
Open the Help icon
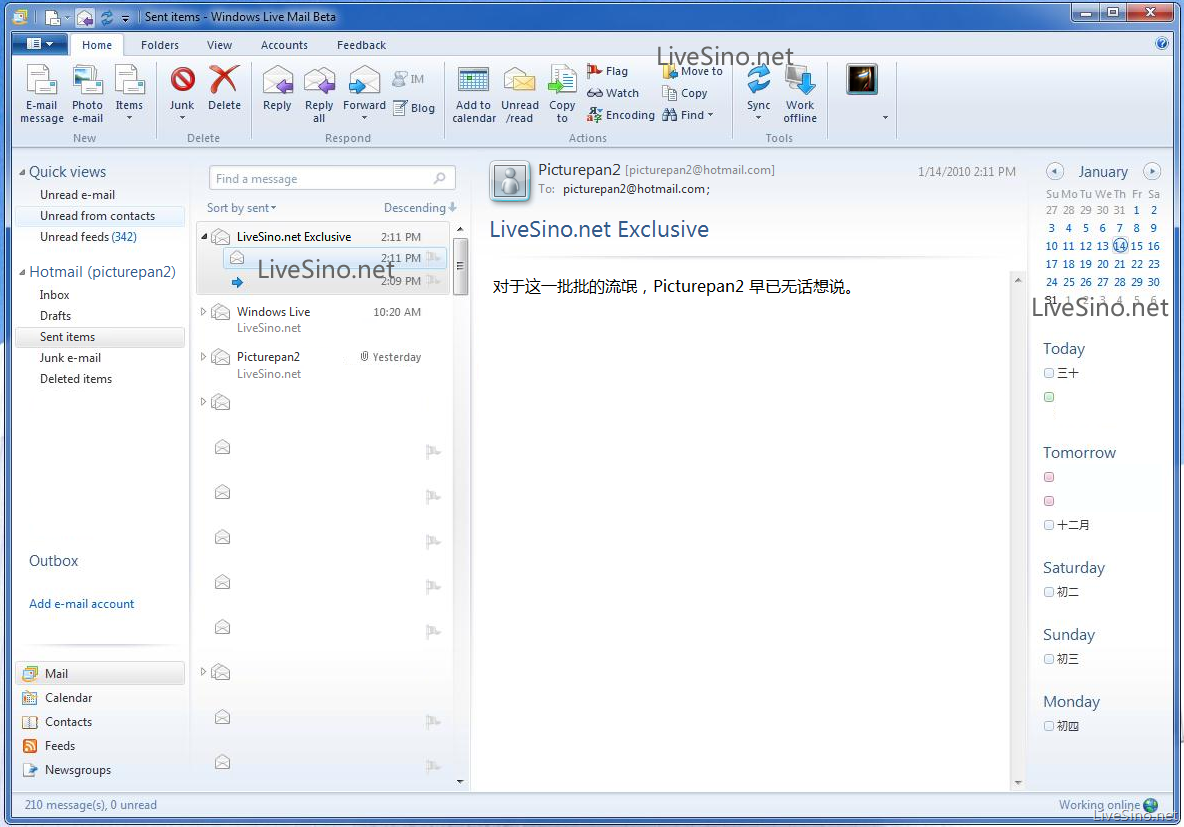[1161, 44]
